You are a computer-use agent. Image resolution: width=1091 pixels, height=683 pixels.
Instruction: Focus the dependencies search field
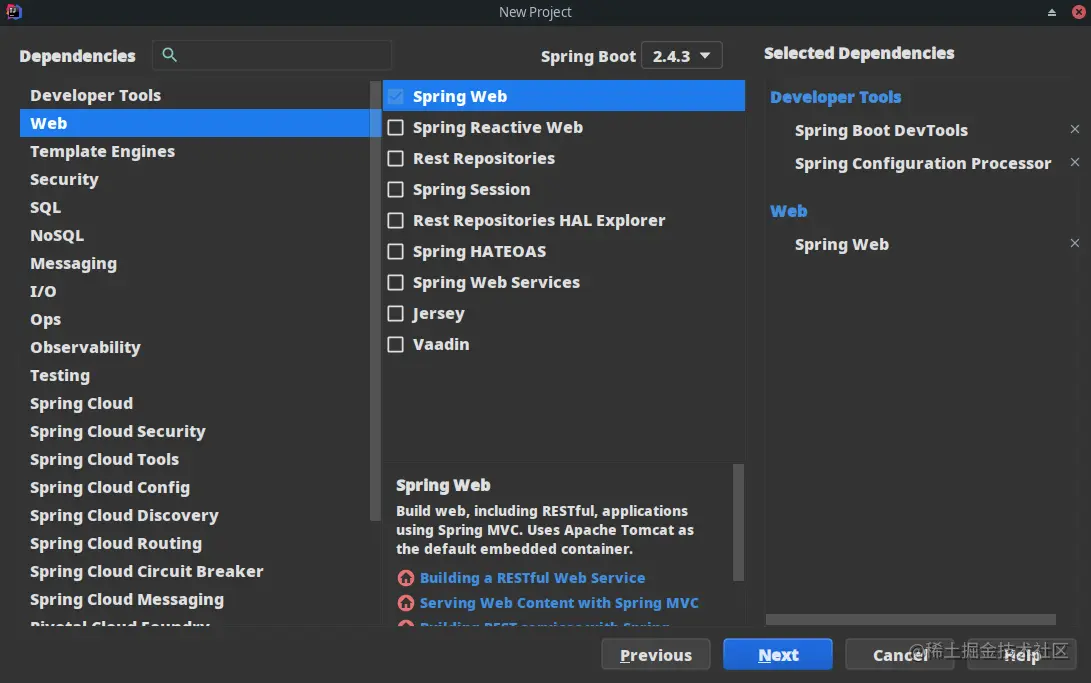272,55
